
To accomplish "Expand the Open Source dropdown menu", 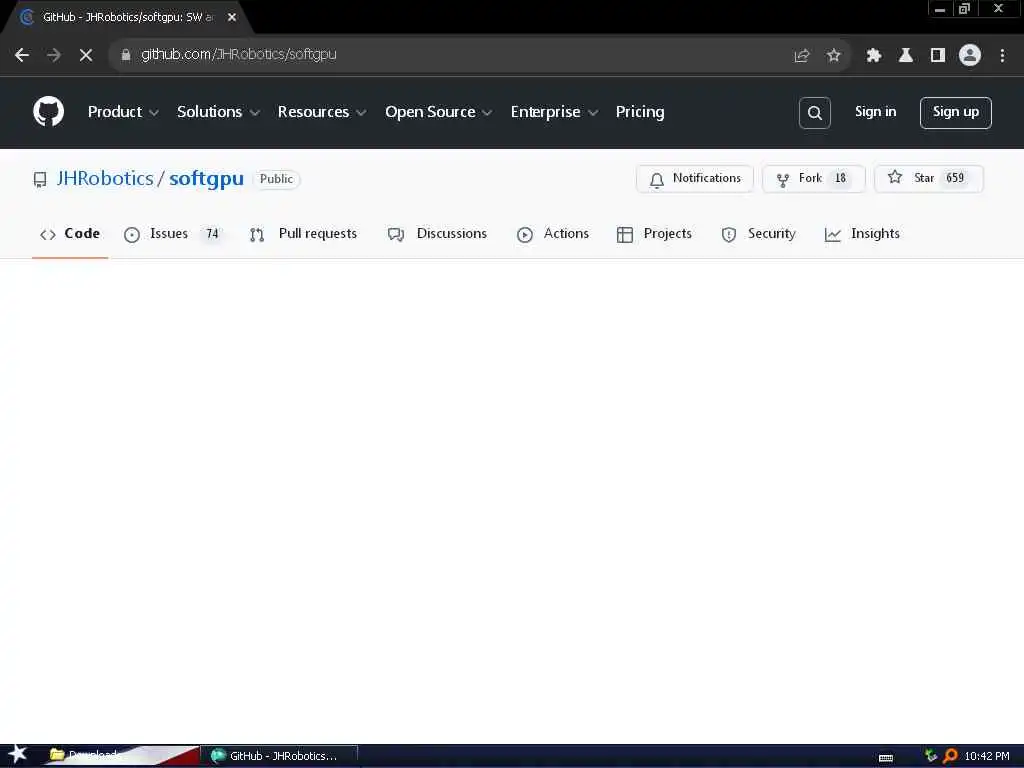I will tap(438, 112).
